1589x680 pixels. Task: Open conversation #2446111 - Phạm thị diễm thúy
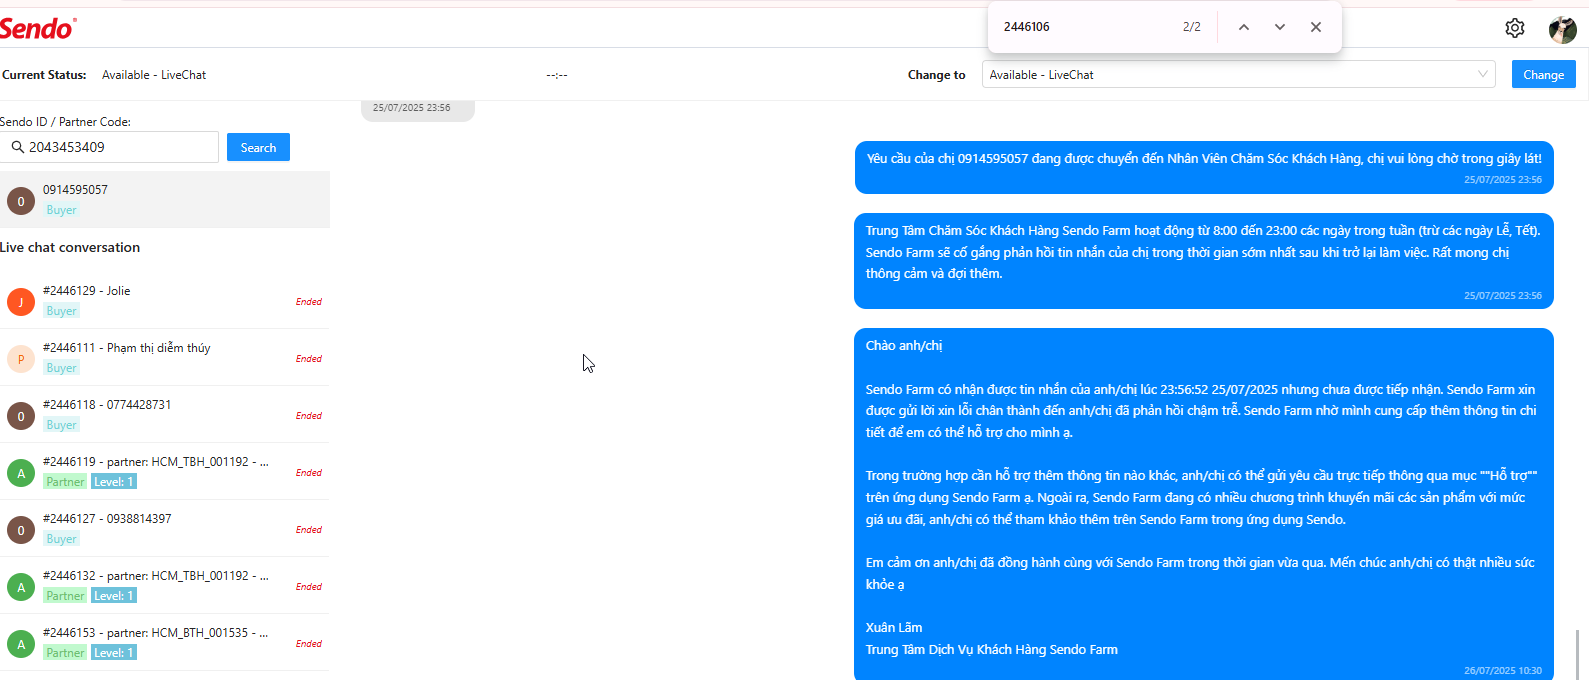(165, 358)
